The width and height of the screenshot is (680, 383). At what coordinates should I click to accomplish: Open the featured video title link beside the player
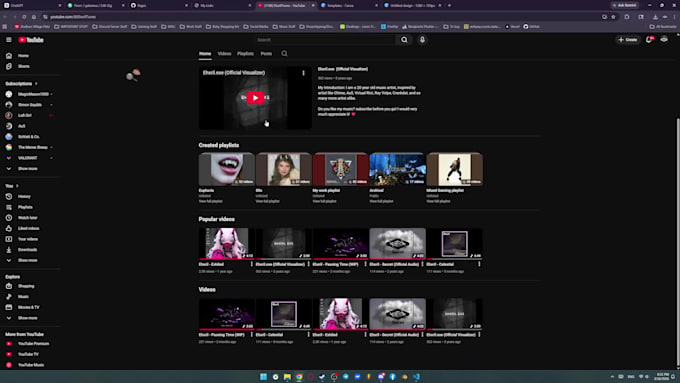(x=343, y=69)
